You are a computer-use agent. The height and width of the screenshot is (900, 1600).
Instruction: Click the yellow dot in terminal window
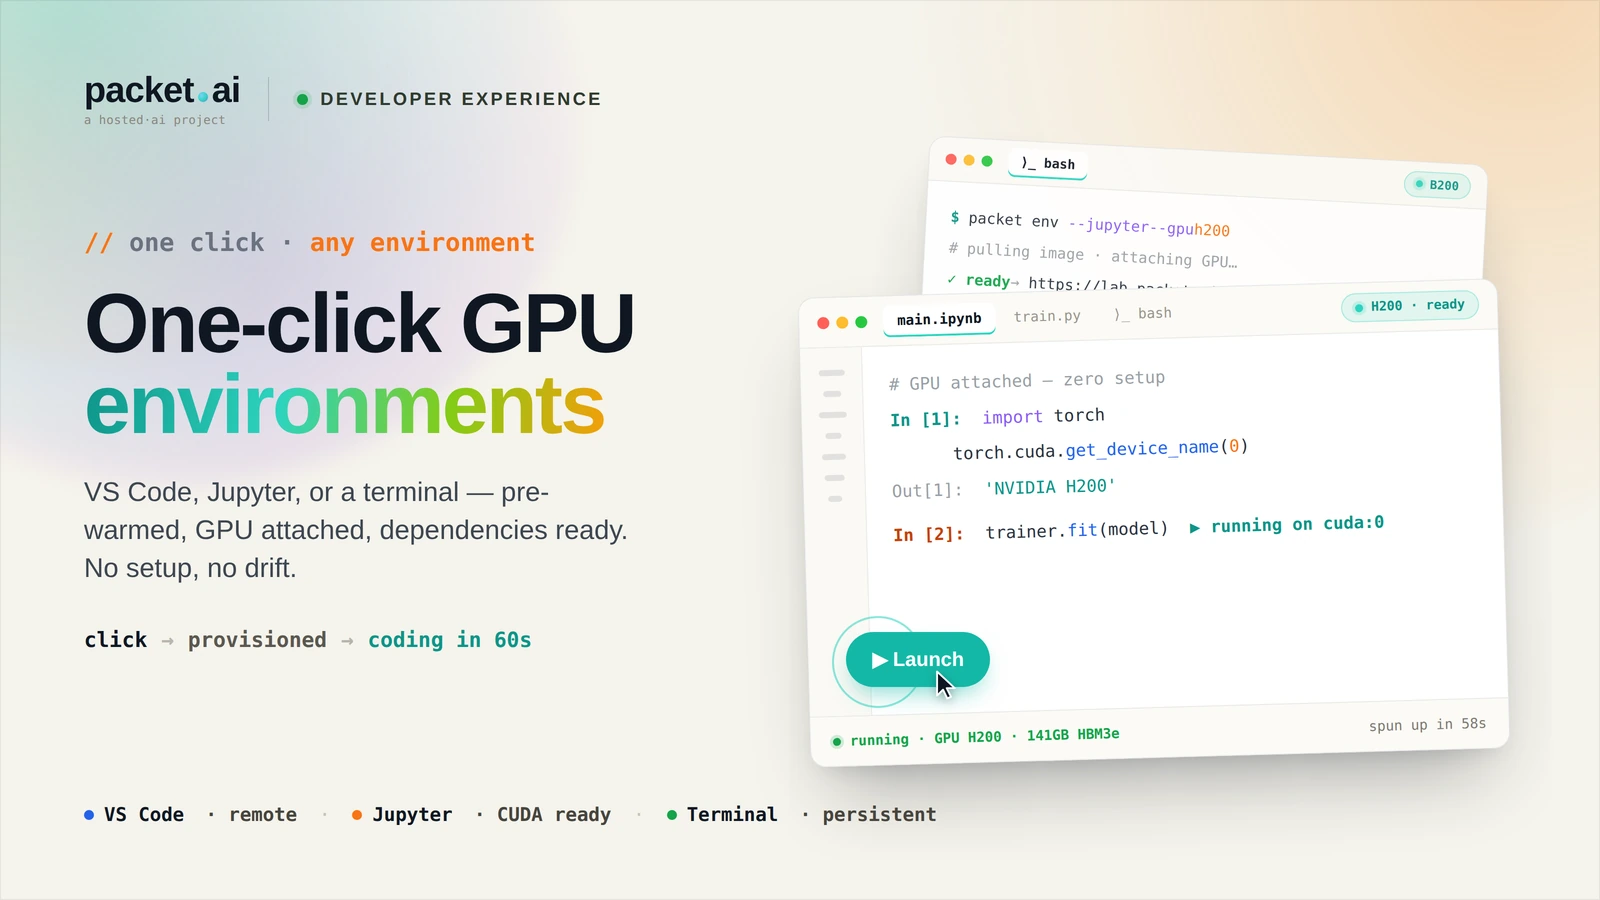point(969,160)
